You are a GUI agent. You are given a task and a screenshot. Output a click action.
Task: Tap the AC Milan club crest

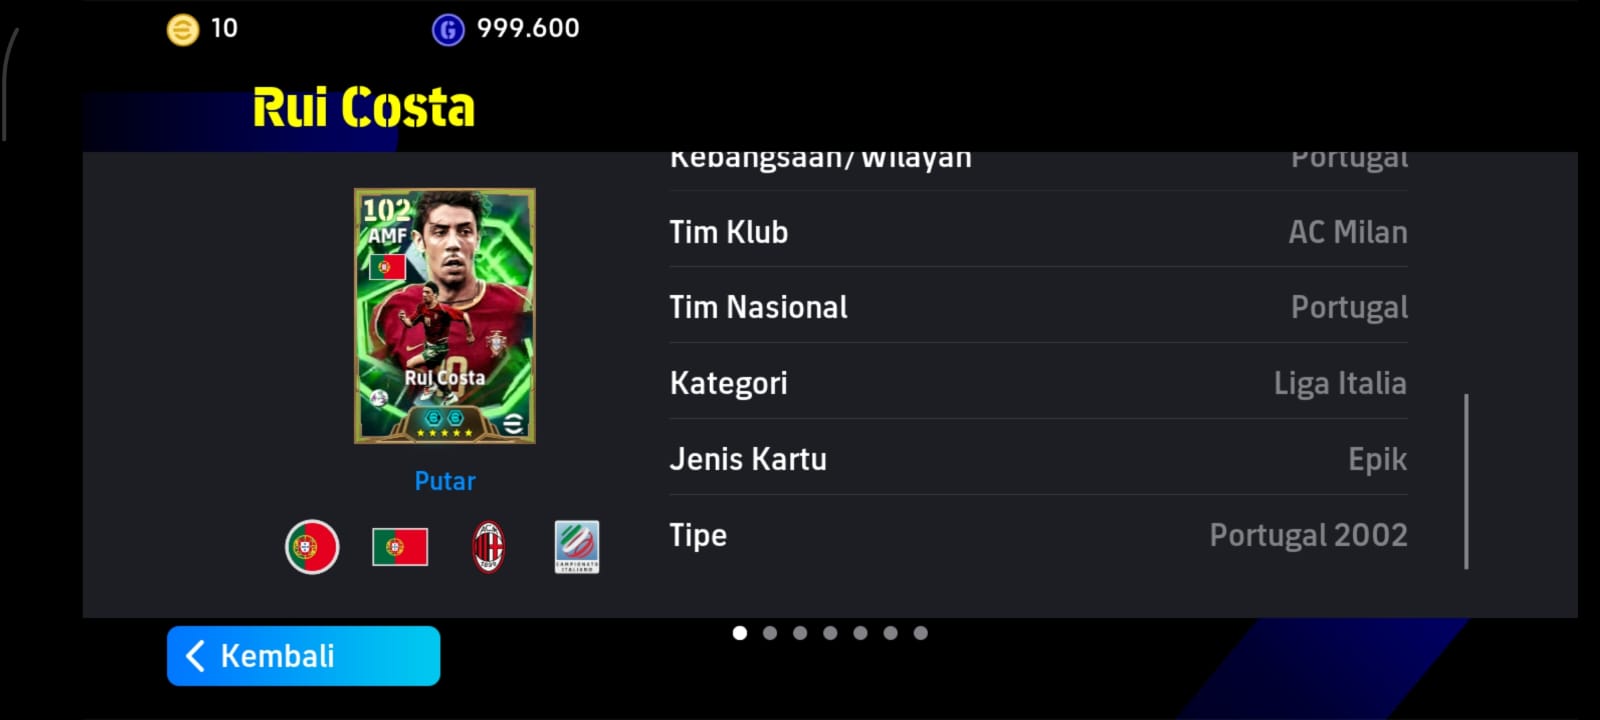[x=488, y=547]
